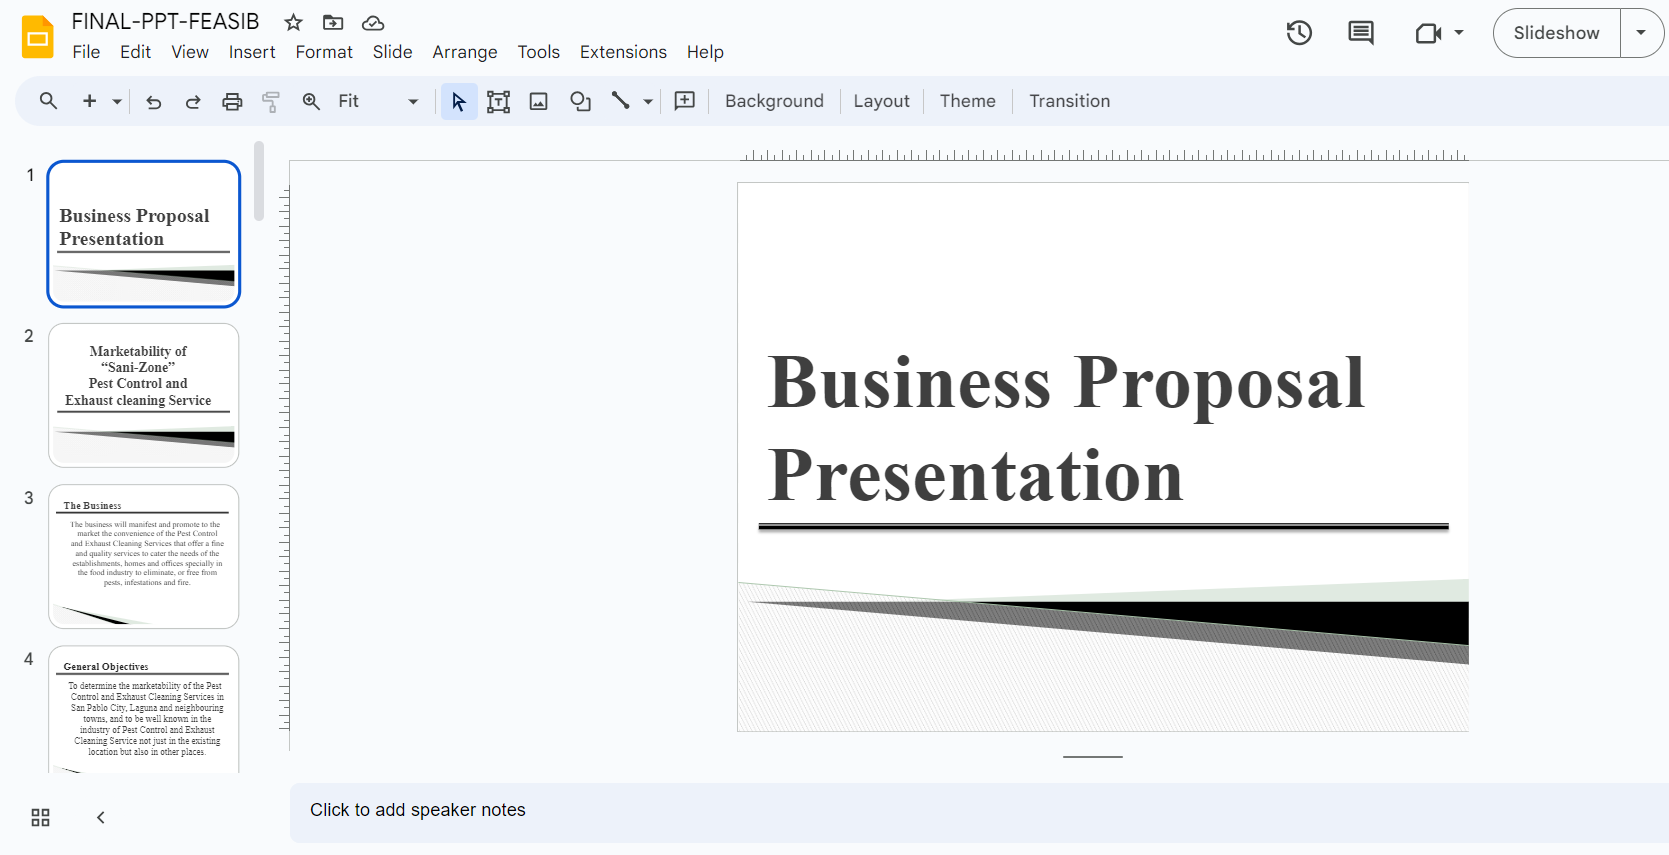Image resolution: width=1669 pixels, height=855 pixels.
Task: Select slide 3 The Business thumbnail
Action: (144, 557)
